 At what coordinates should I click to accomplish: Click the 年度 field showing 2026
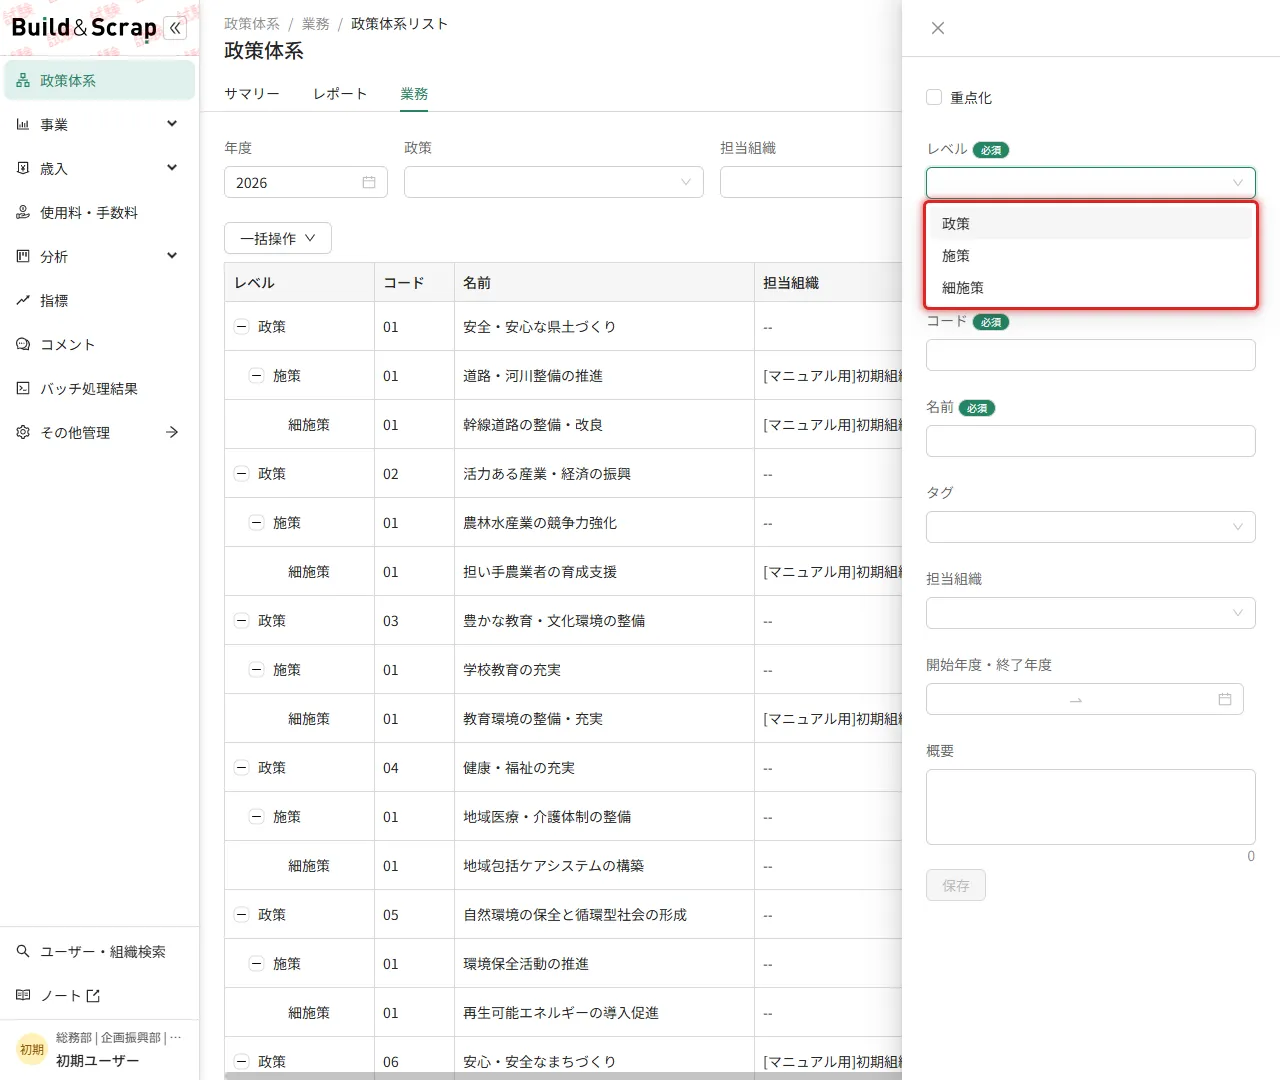[306, 182]
